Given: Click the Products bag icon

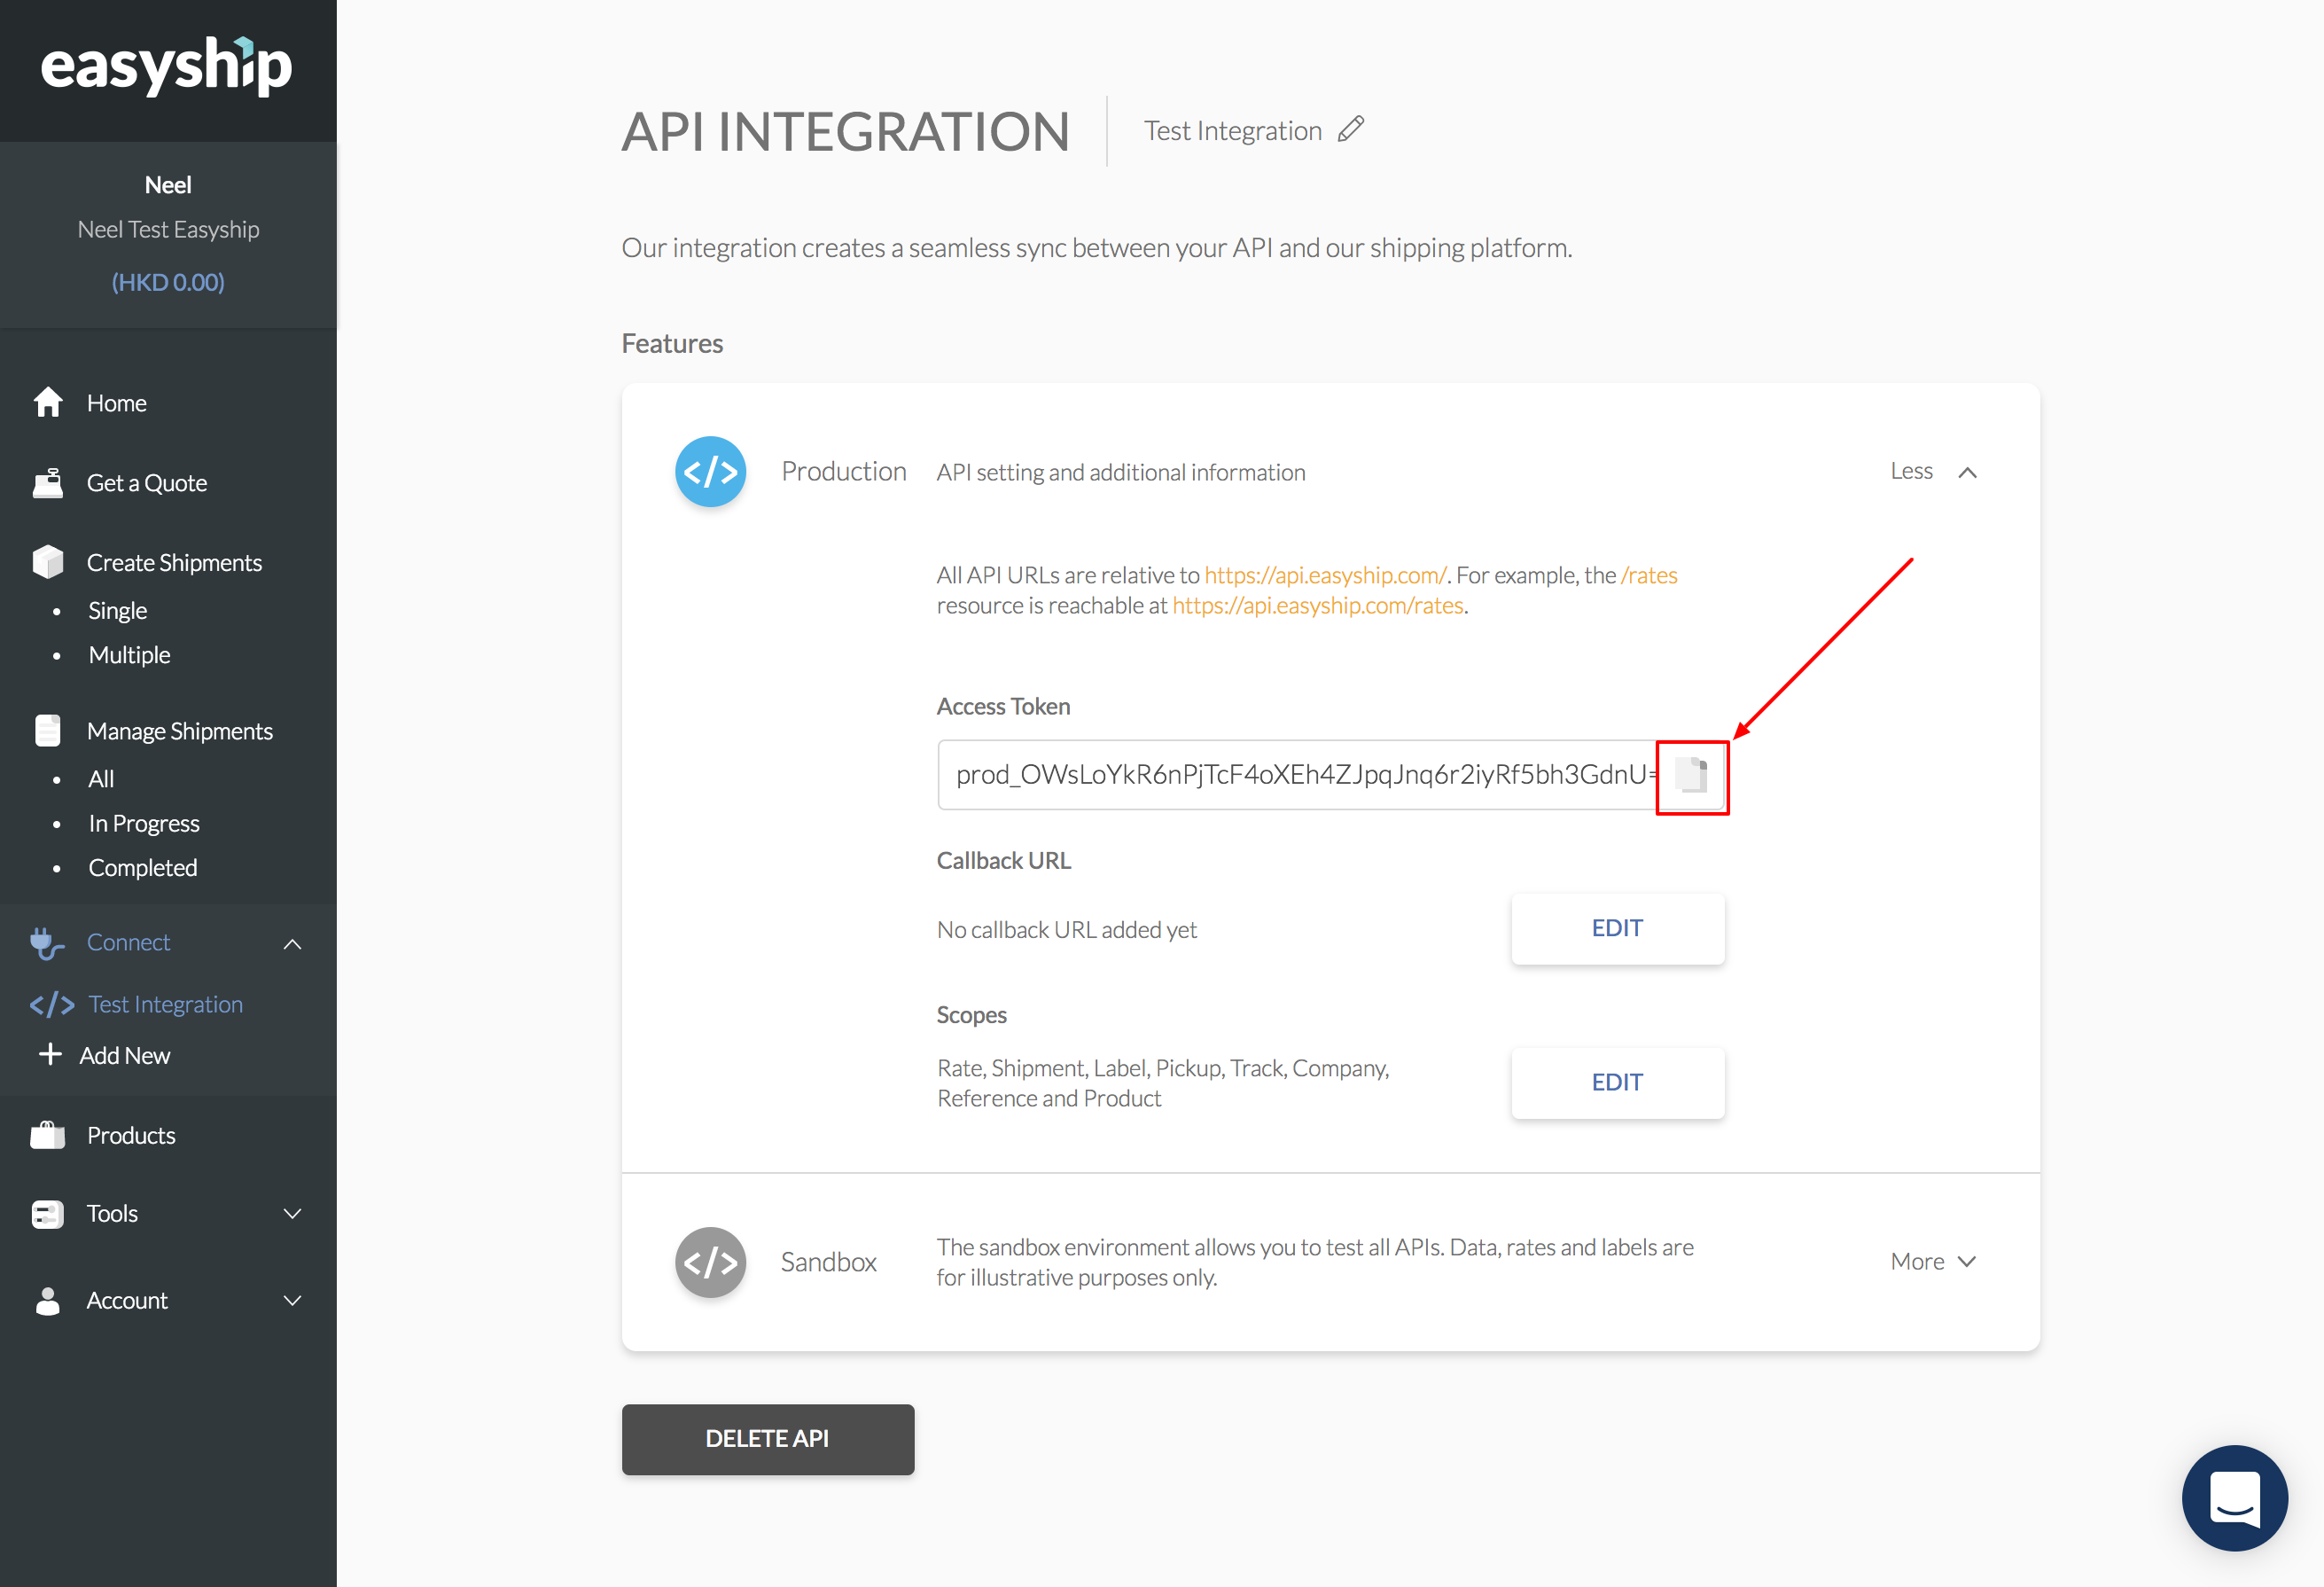Looking at the screenshot, I should [x=48, y=1135].
